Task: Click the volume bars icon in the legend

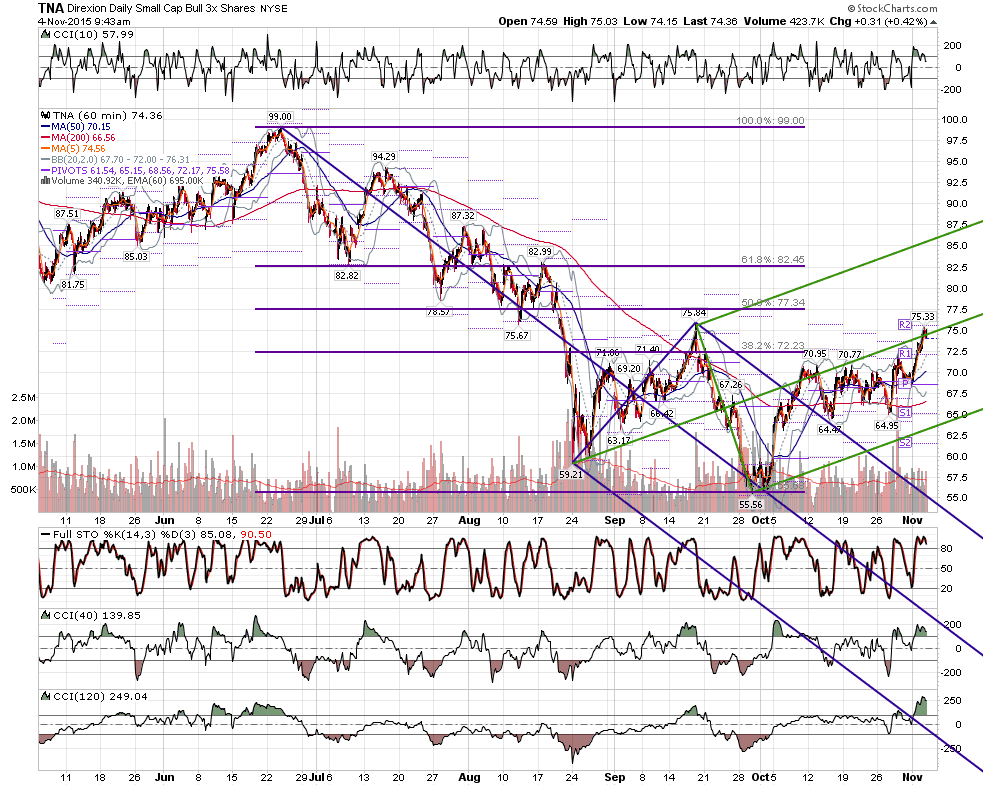Action: 45,181
